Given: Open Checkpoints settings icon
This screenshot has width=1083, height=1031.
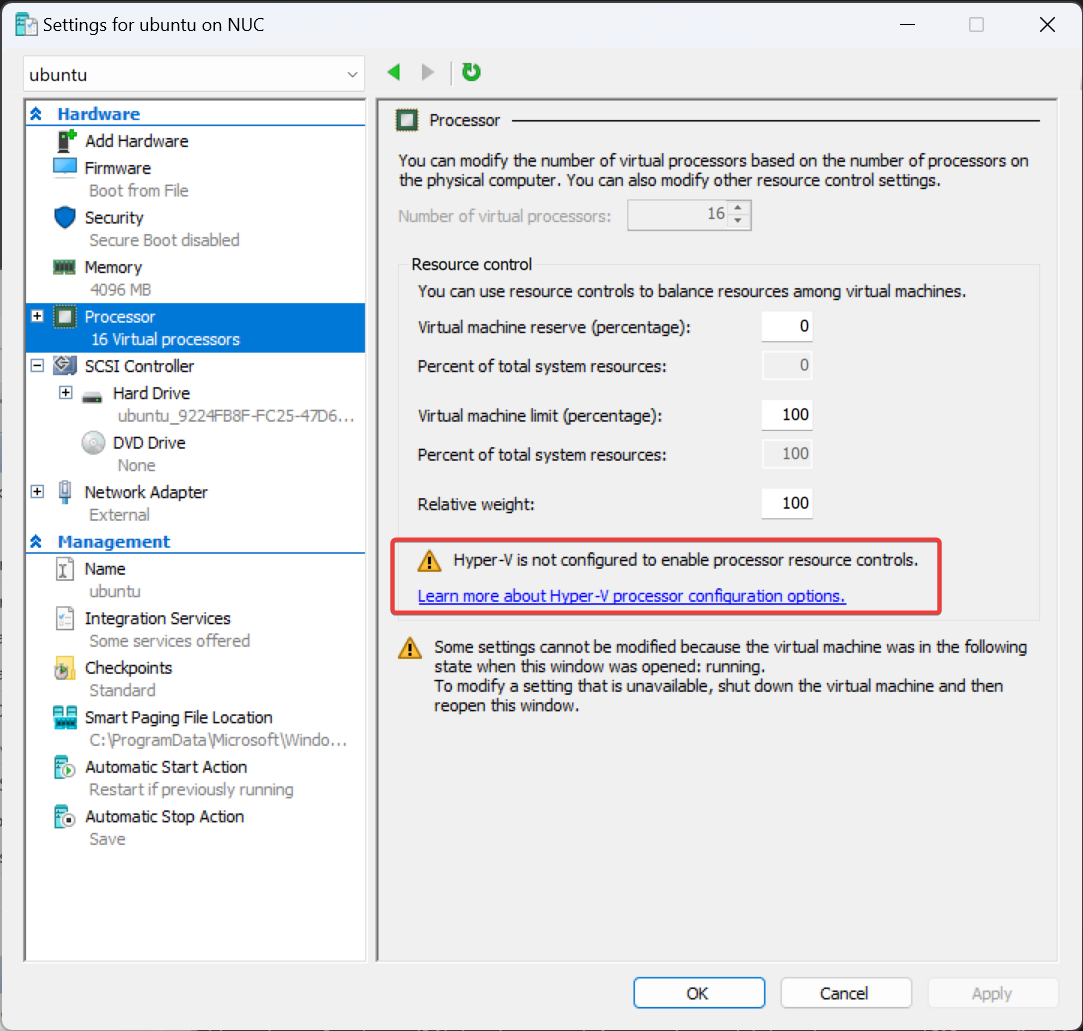Looking at the screenshot, I should tap(65, 668).
